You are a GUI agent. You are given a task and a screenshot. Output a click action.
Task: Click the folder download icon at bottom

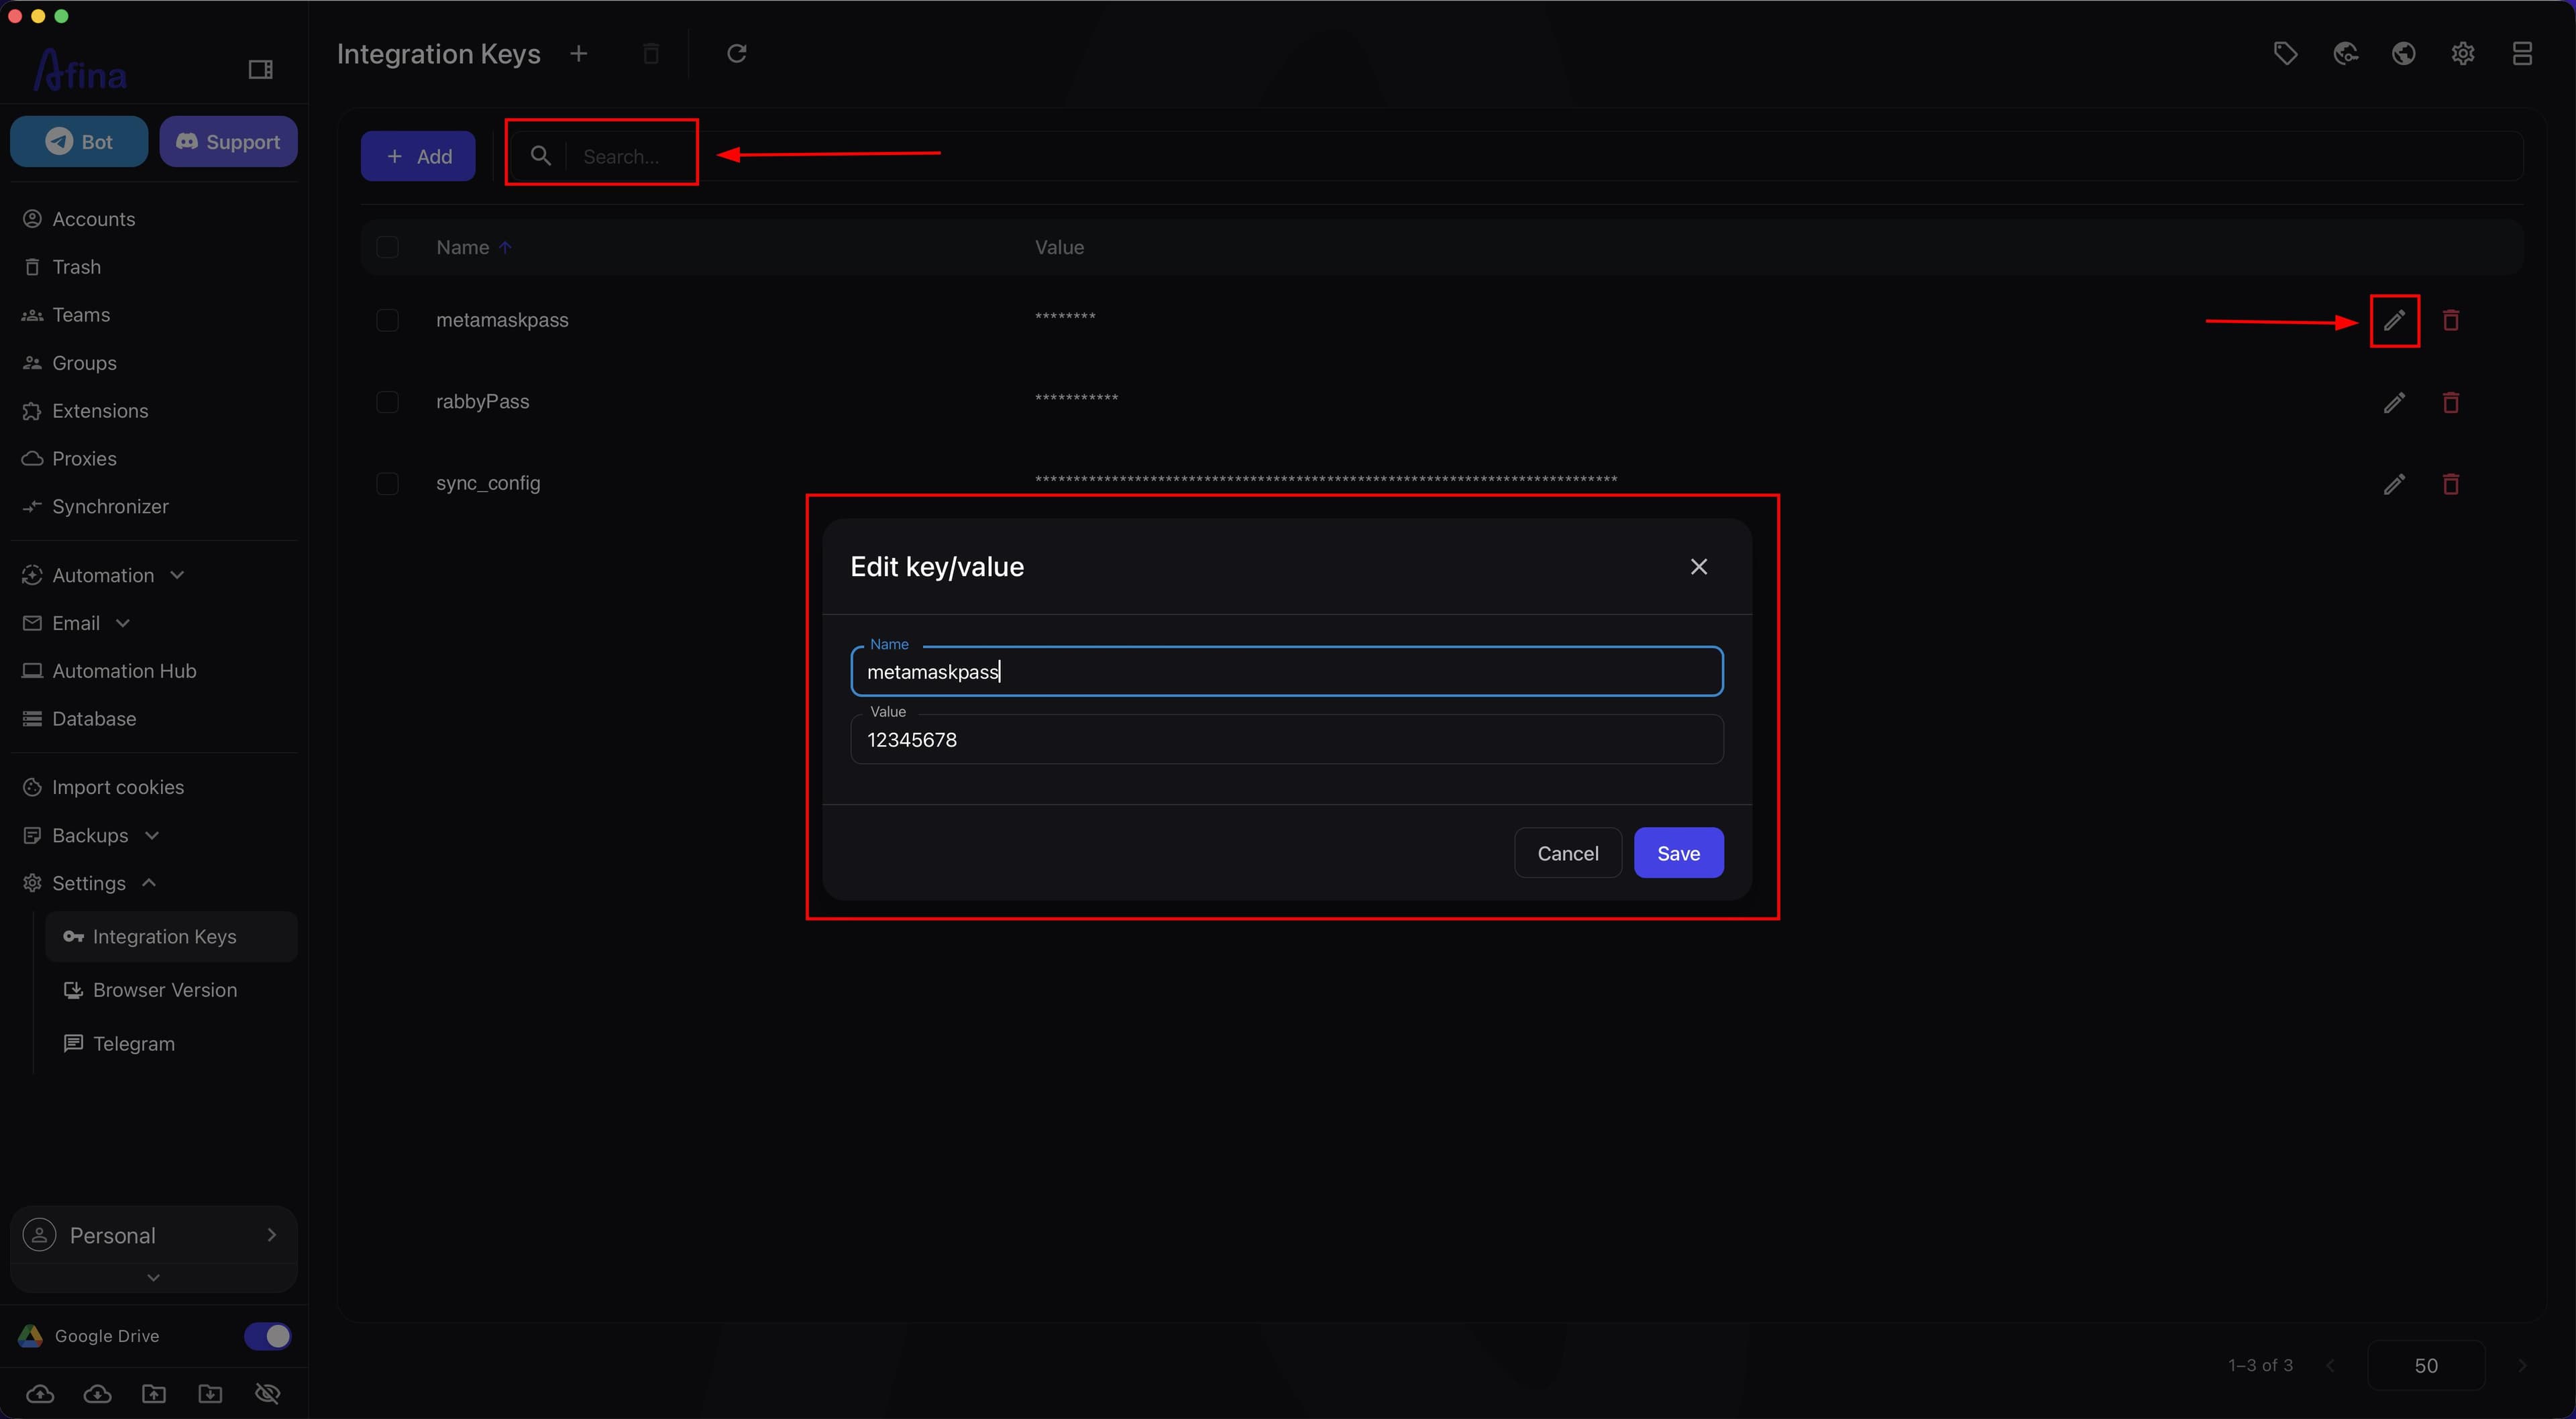(210, 1393)
